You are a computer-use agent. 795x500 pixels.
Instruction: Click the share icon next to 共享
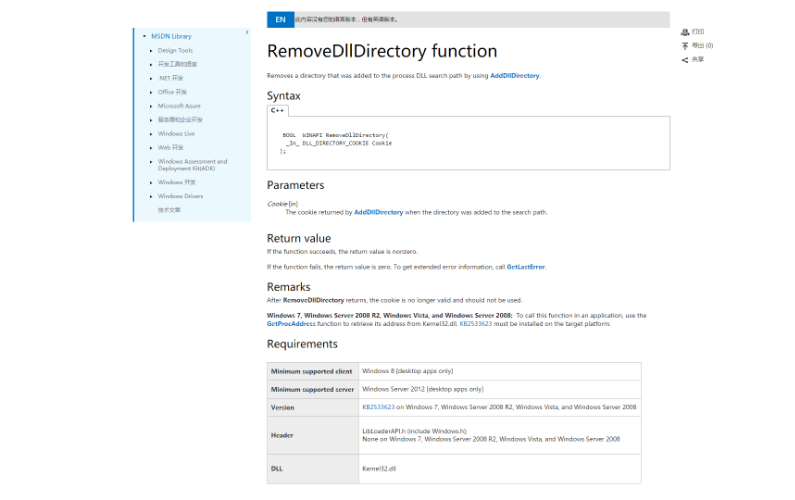685,59
